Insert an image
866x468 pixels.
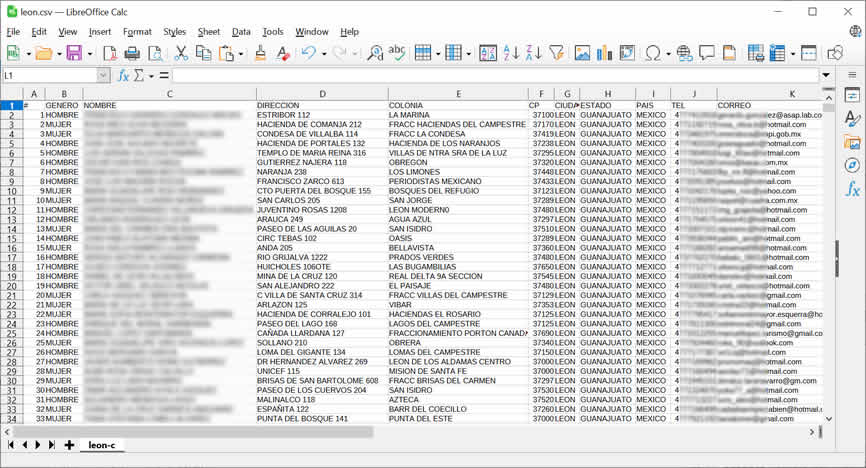[582, 53]
